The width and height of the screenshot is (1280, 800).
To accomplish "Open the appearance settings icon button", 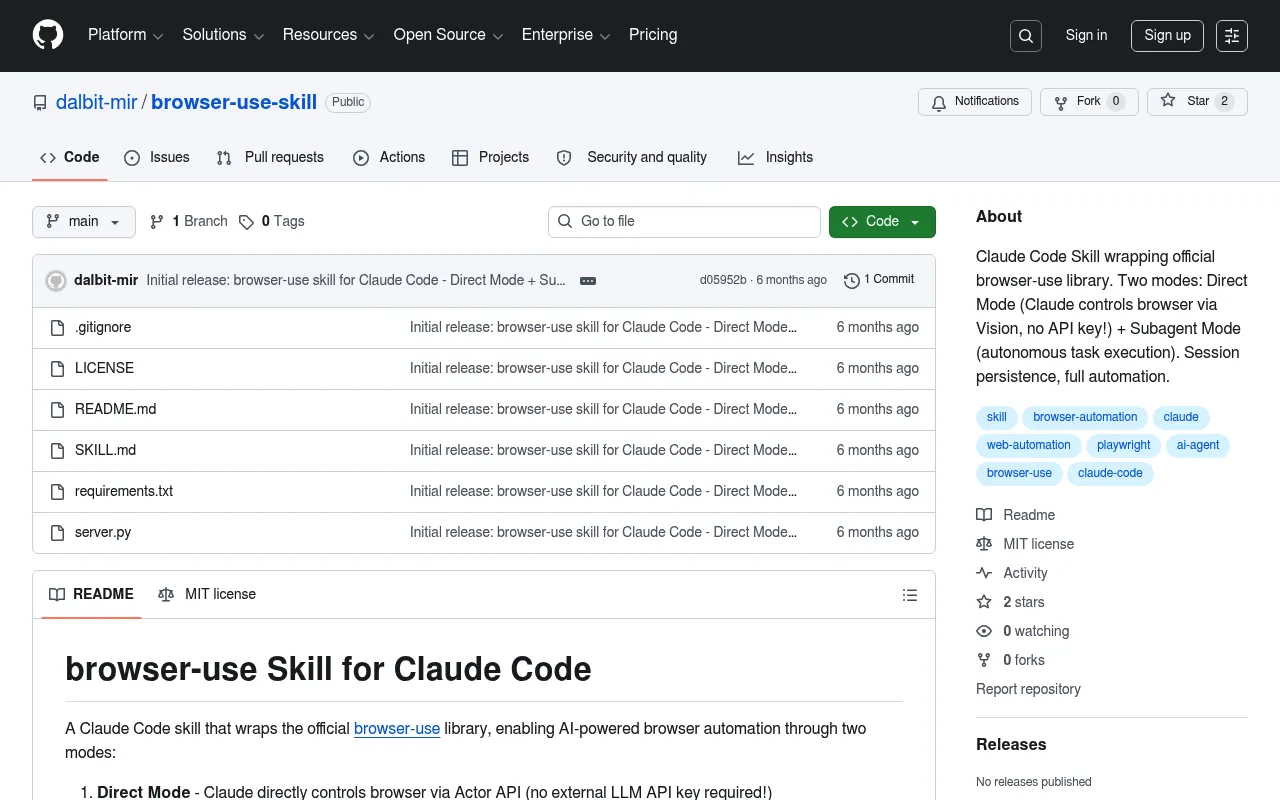I will pos(1232,36).
